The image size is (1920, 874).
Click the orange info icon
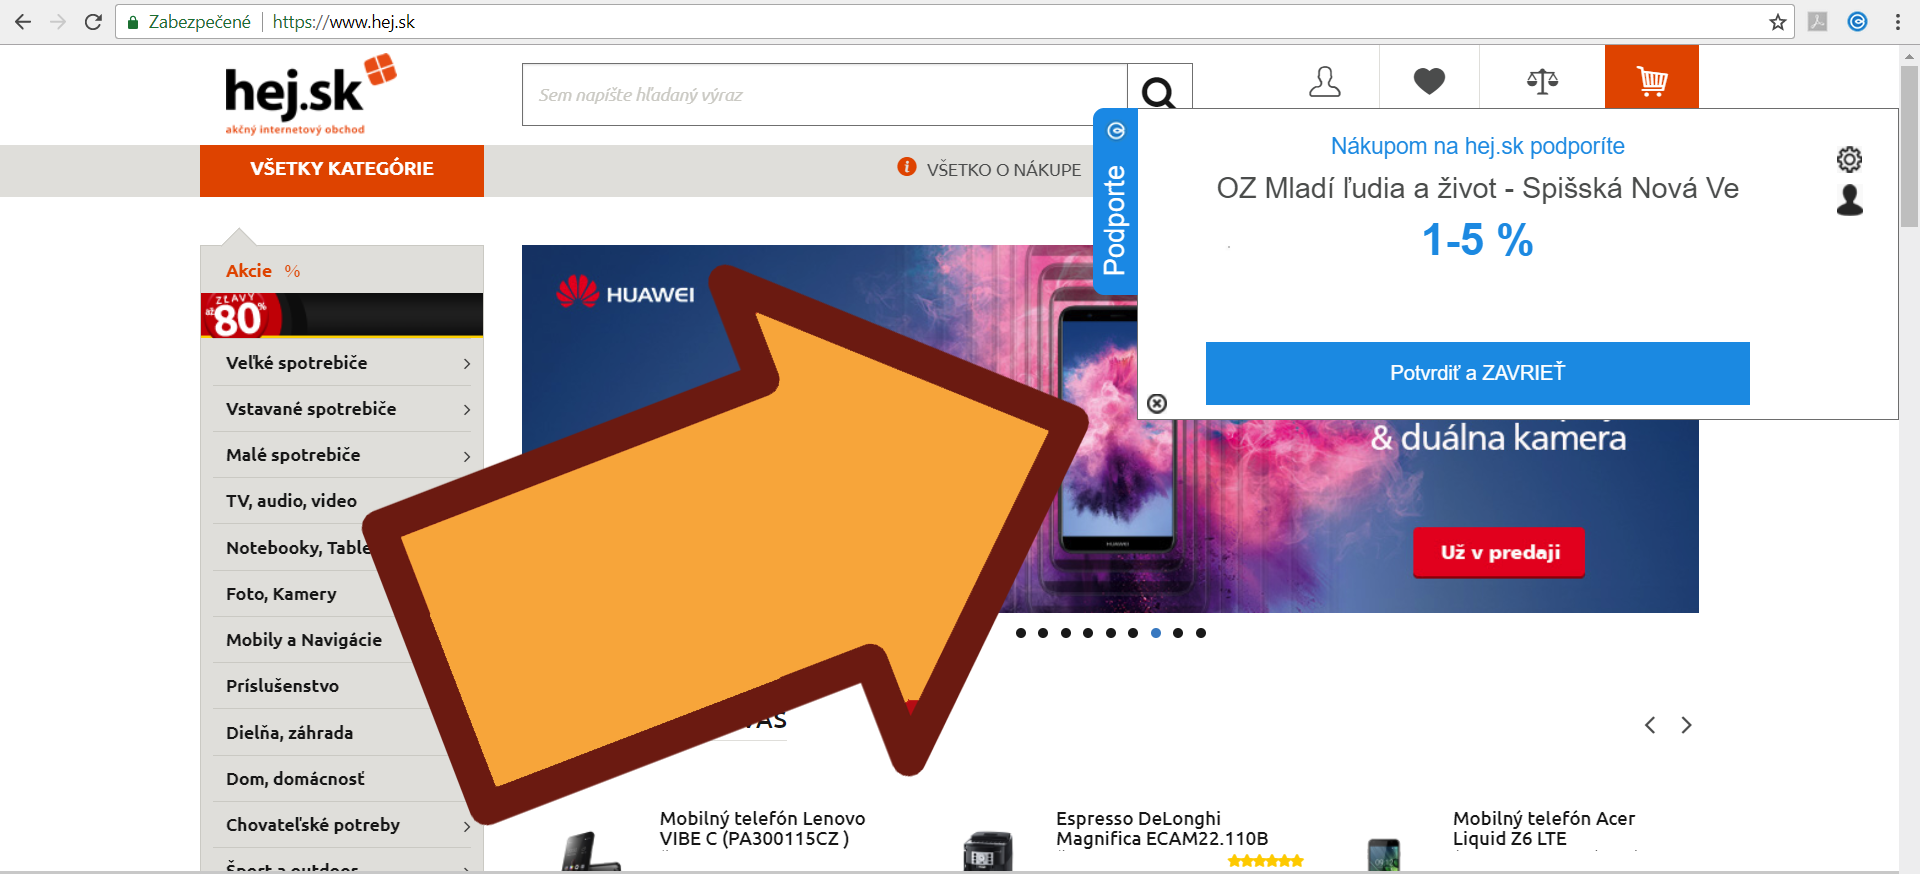[907, 167]
